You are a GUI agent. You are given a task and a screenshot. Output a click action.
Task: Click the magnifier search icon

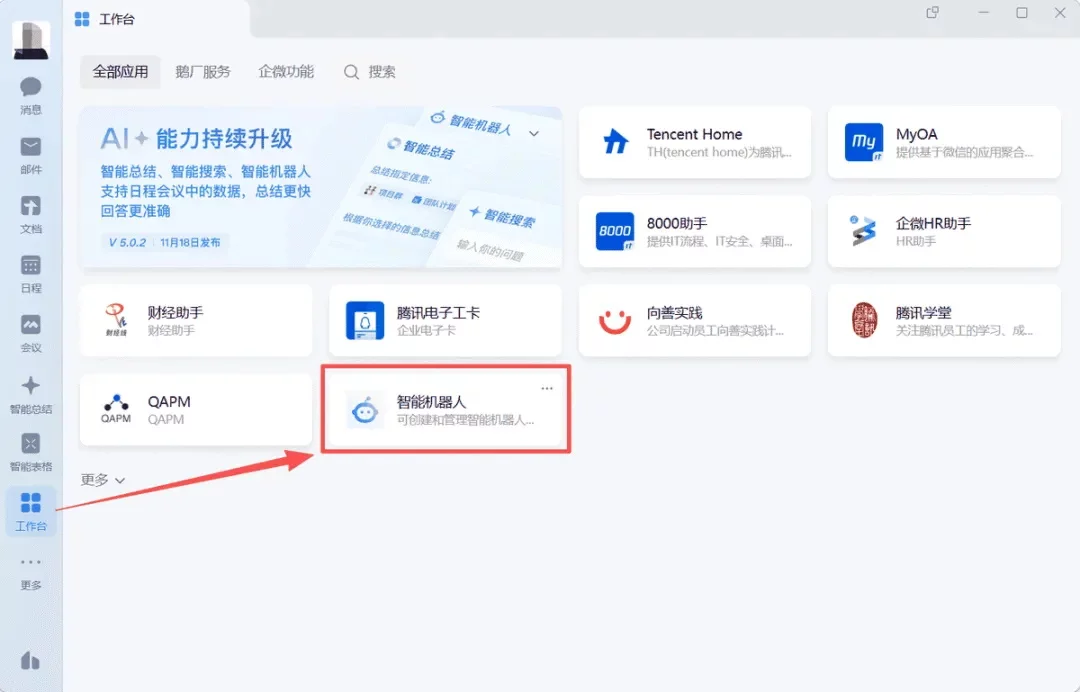tap(351, 72)
